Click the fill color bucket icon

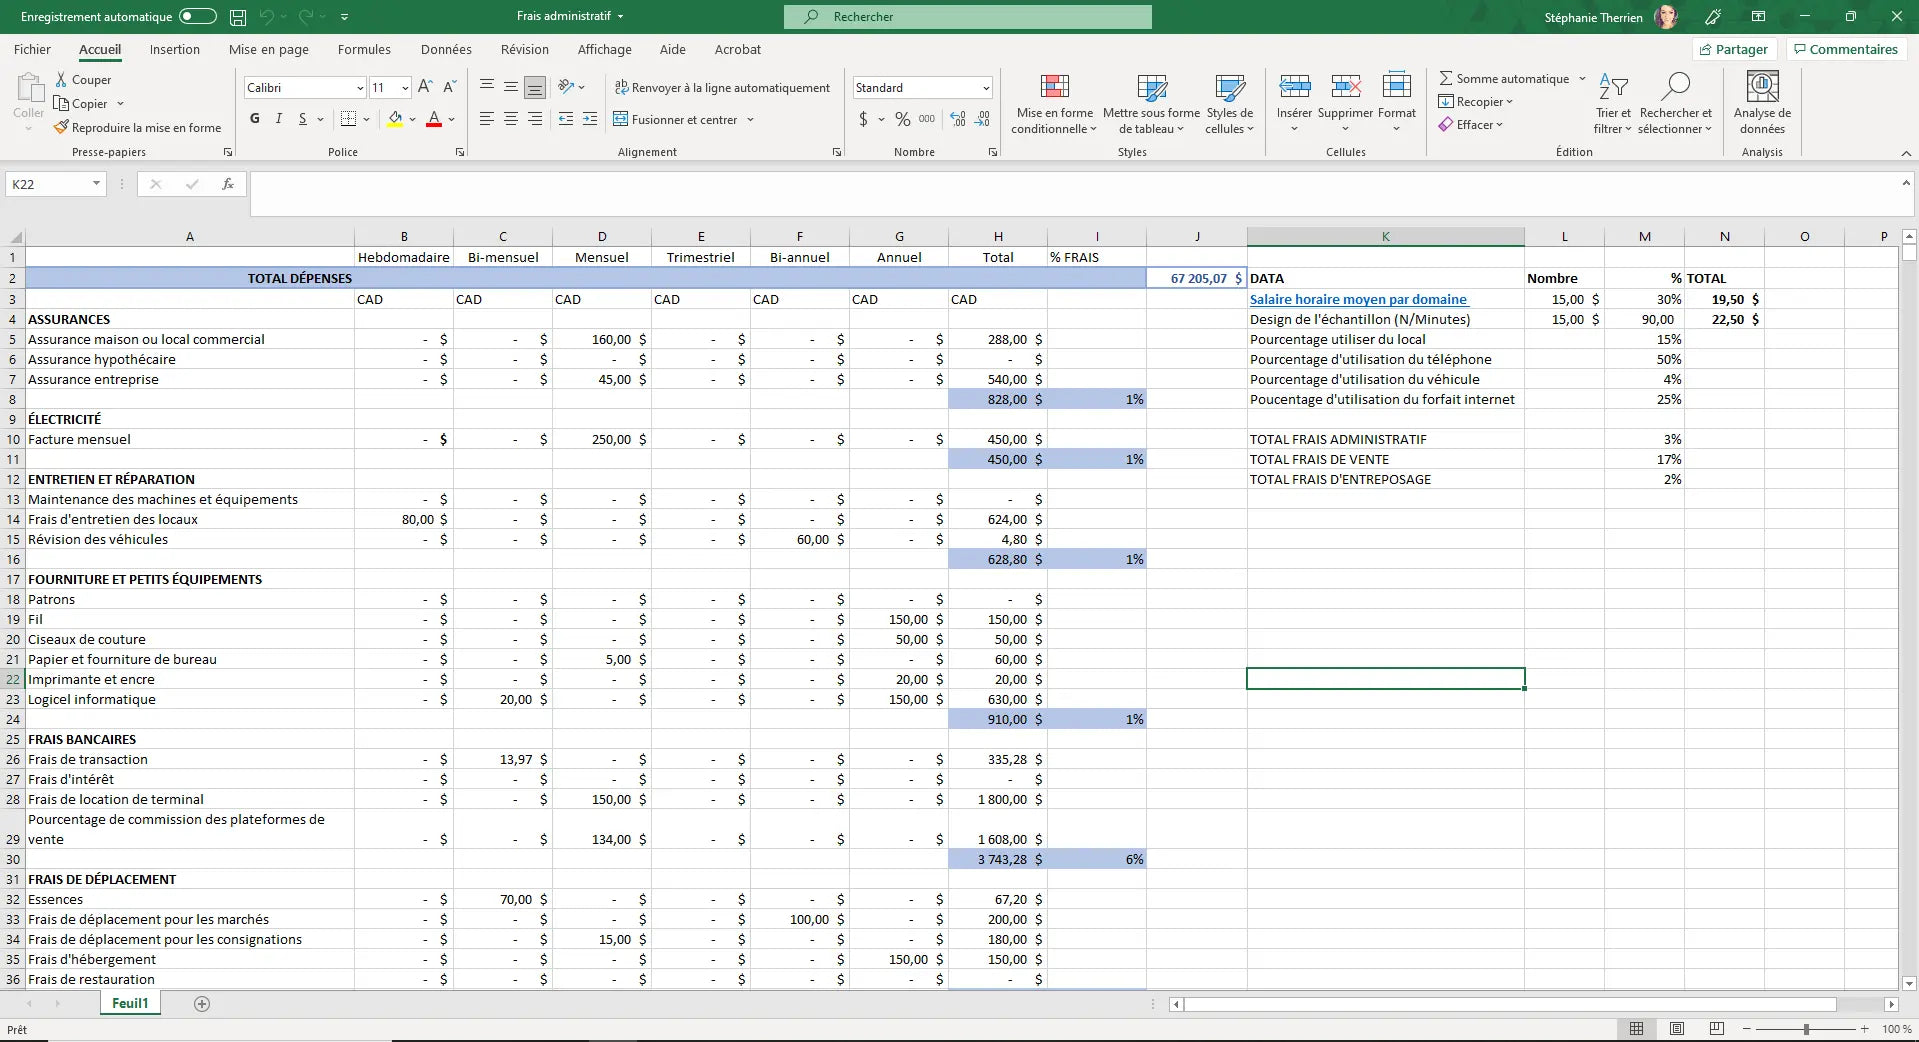click(x=395, y=119)
